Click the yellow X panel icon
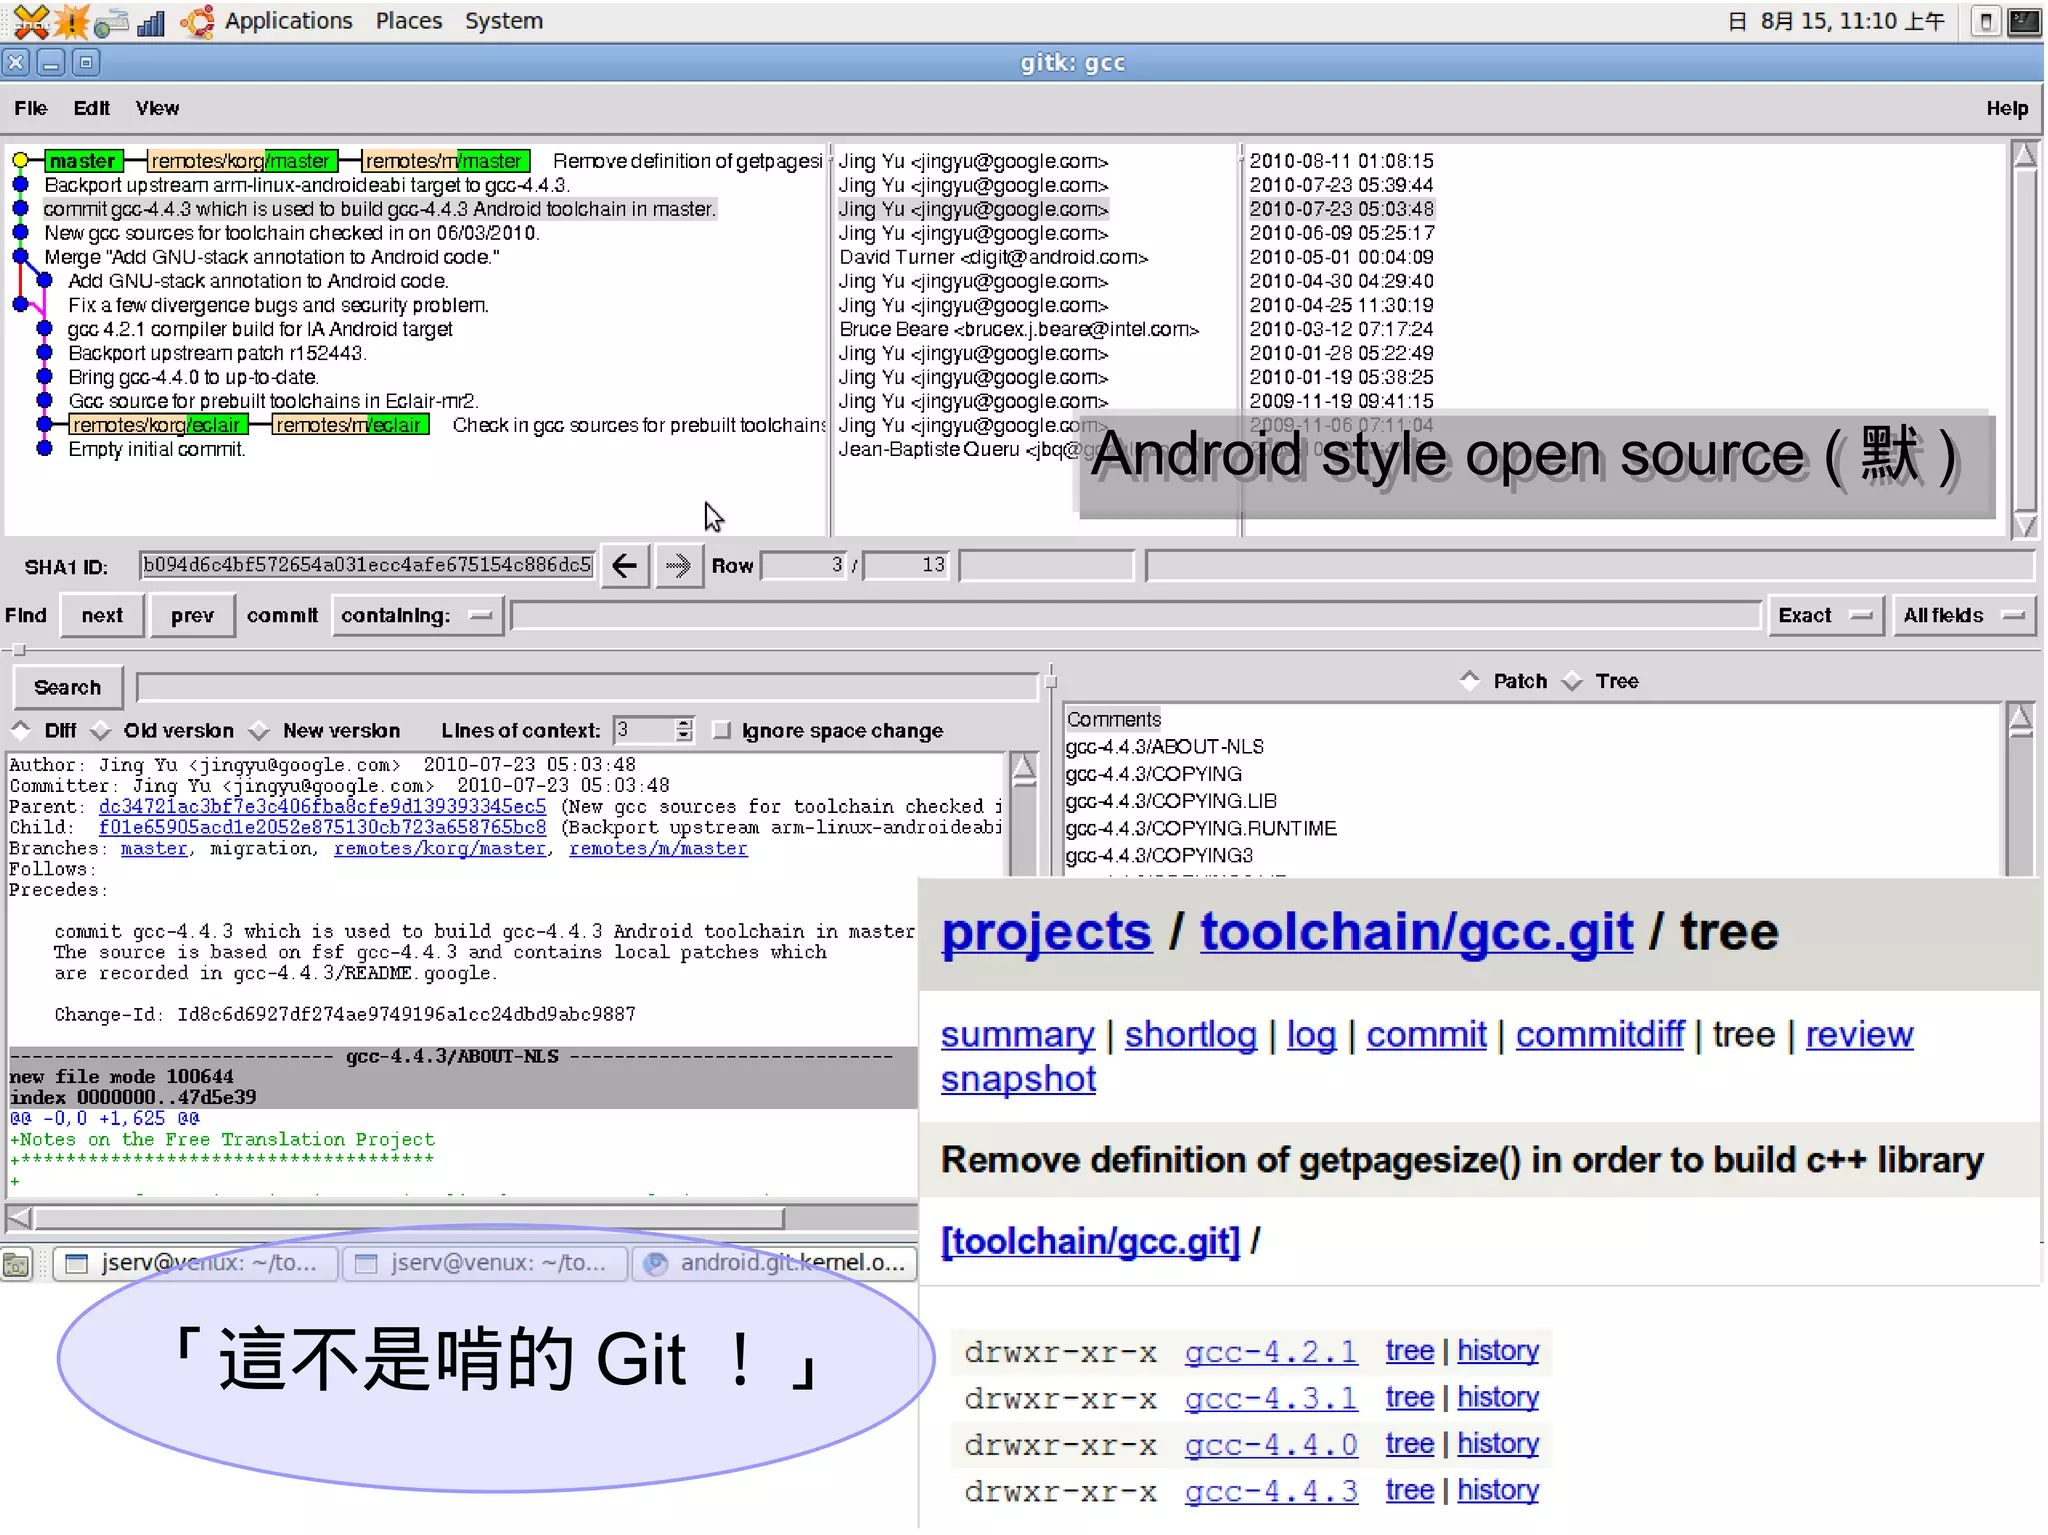This screenshot has width=2048, height=1535. click(31, 21)
